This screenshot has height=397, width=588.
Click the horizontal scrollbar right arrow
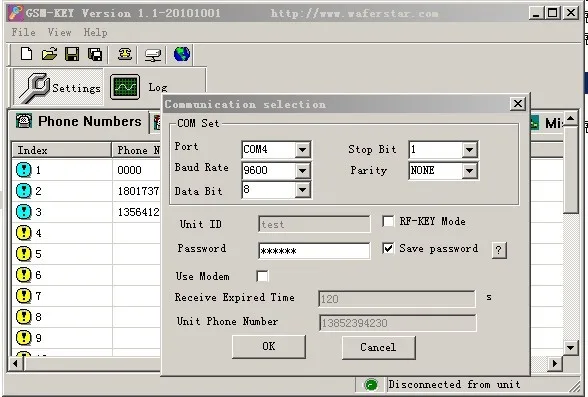554,363
